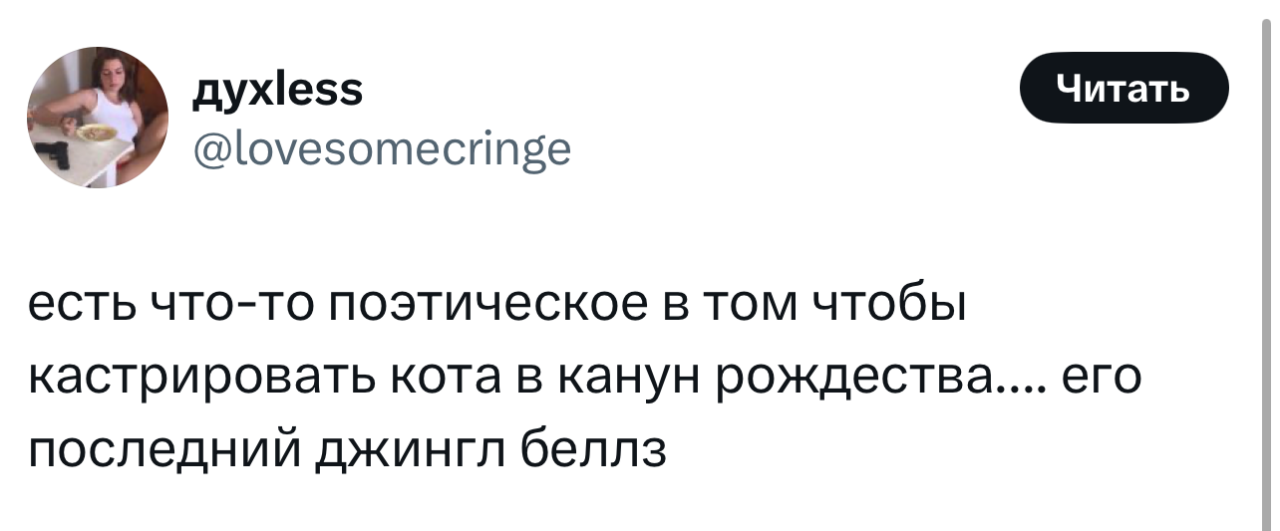Click the tweet's first line of text
The image size is (1280, 531).
point(496,307)
